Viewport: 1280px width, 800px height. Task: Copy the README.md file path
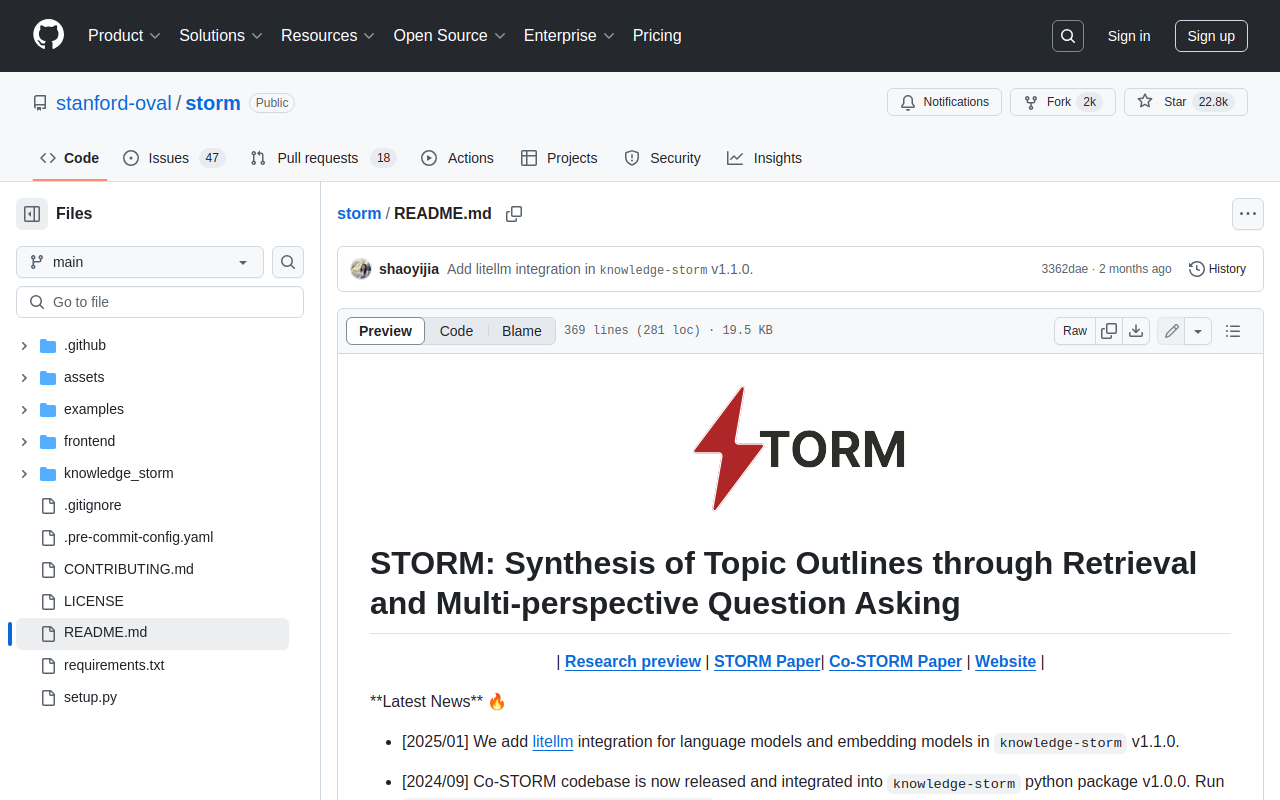click(x=514, y=214)
